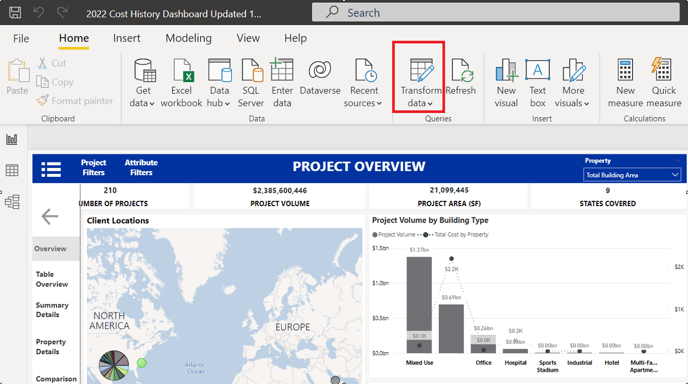The width and height of the screenshot is (688, 384).
Task: Click the Project Filters button
Action: [x=93, y=168]
